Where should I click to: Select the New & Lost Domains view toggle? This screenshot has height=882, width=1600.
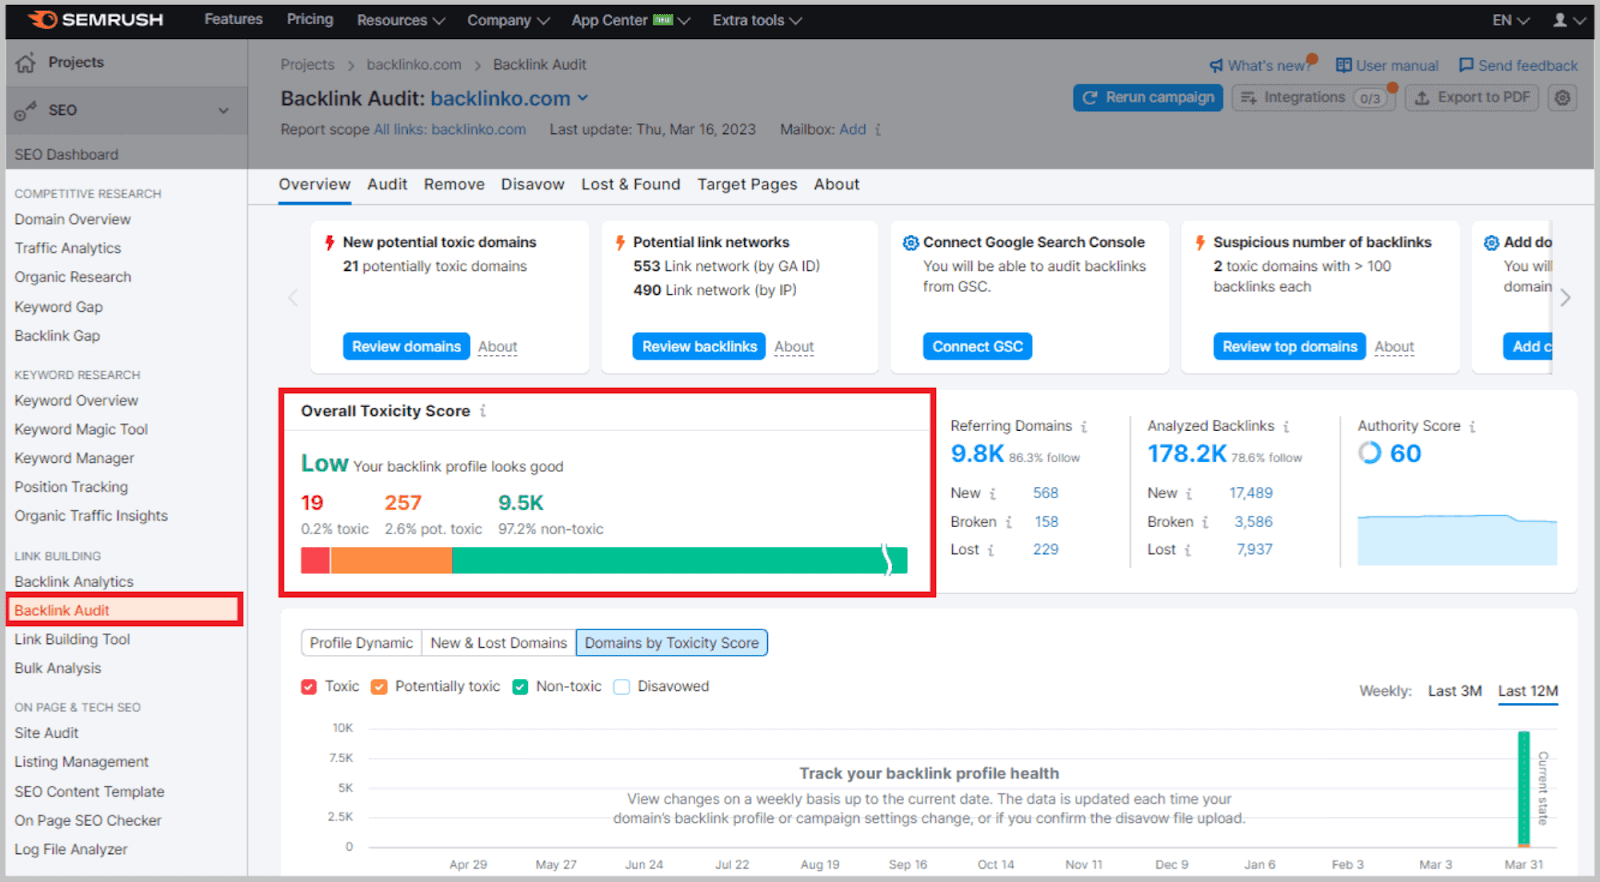[498, 643]
